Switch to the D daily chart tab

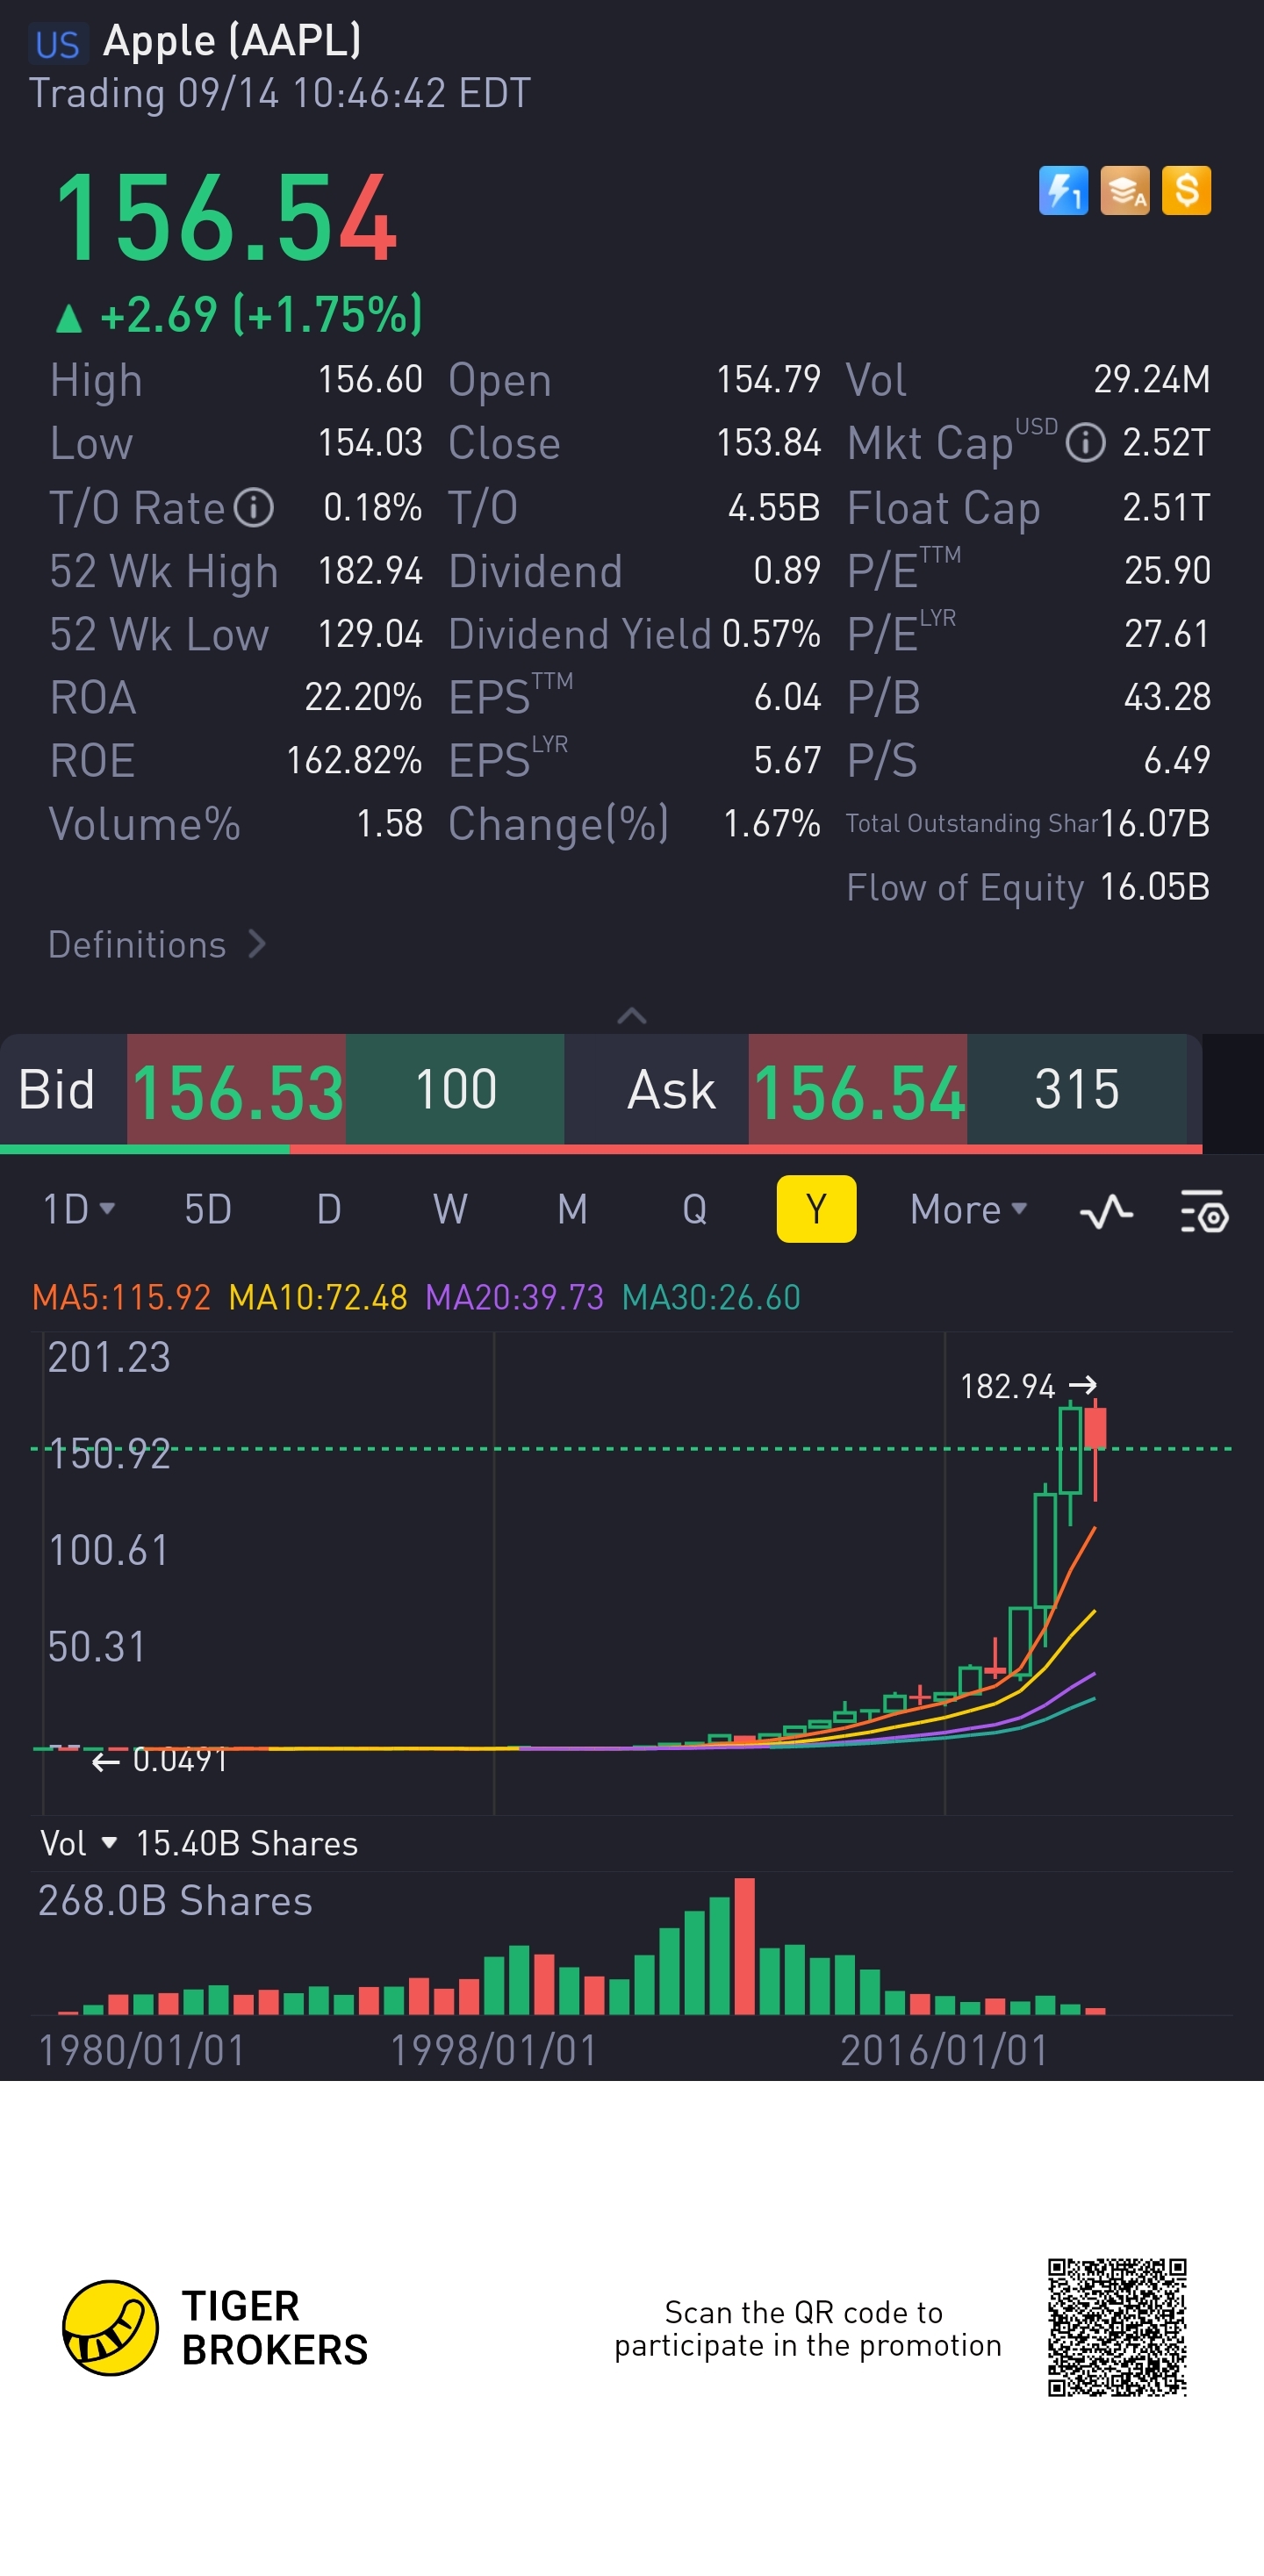(329, 1210)
